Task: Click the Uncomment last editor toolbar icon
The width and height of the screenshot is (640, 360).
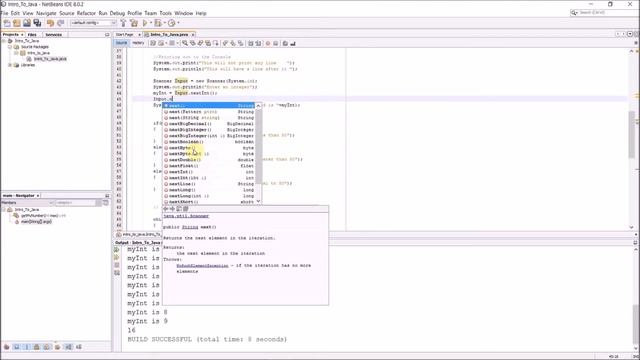Action: [x=293, y=43]
